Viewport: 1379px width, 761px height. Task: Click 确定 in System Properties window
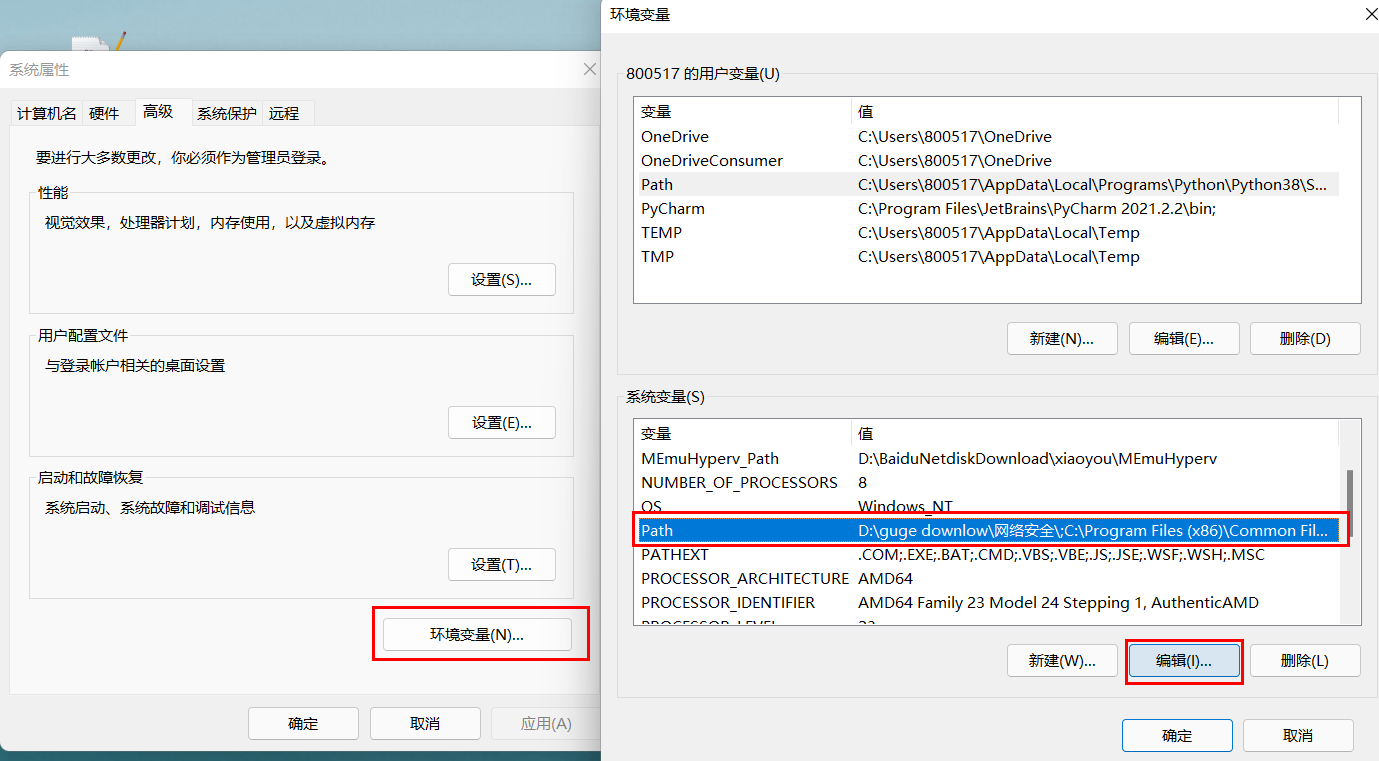coord(303,723)
